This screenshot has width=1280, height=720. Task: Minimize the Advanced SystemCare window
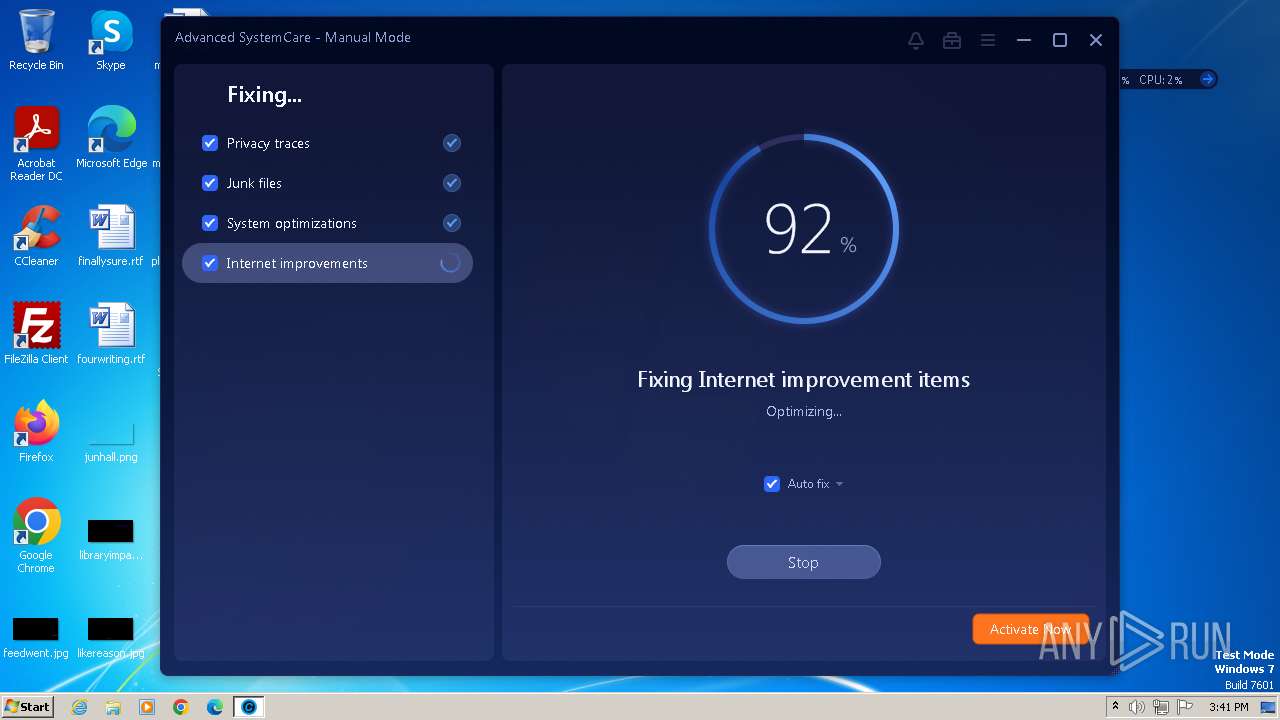point(1023,40)
